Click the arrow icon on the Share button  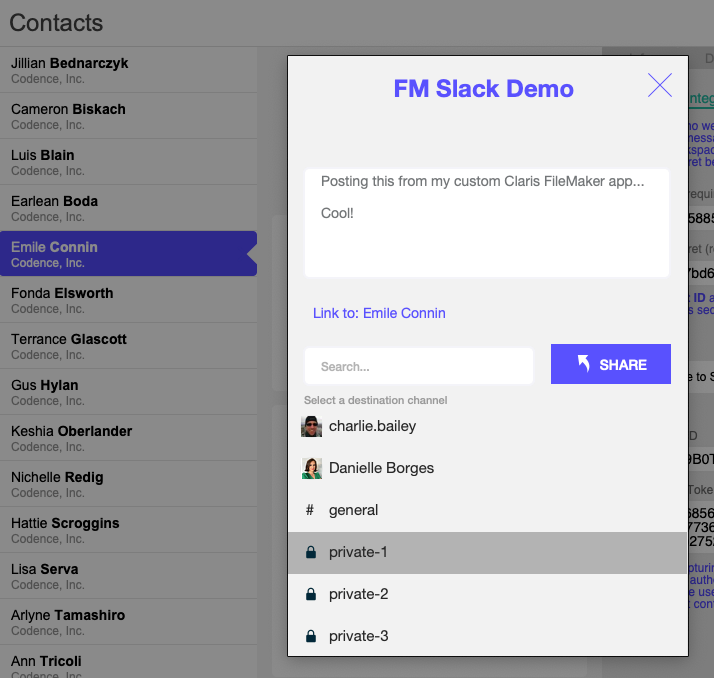coord(584,363)
